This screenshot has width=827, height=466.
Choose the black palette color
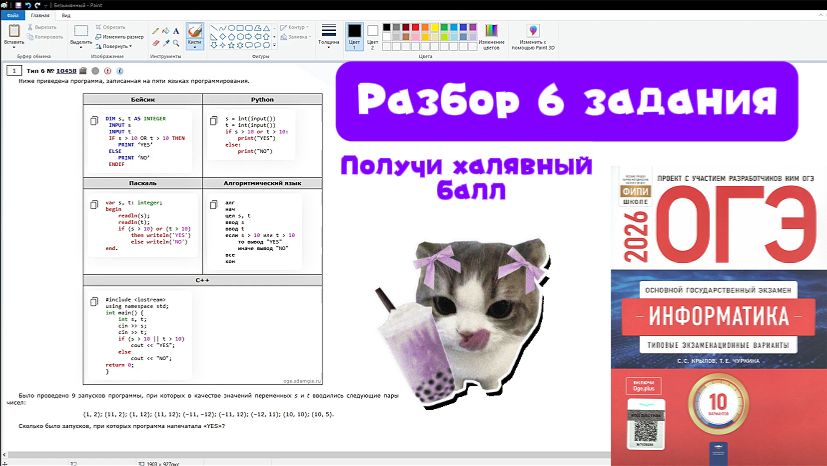click(387, 27)
